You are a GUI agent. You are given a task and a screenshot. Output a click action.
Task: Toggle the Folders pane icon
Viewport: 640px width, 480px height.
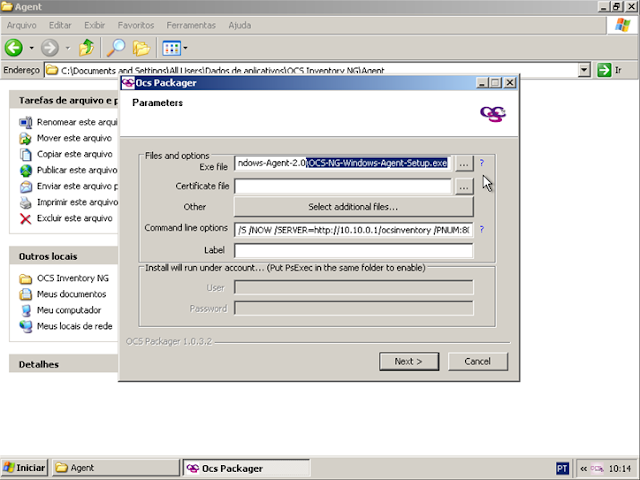(141, 48)
